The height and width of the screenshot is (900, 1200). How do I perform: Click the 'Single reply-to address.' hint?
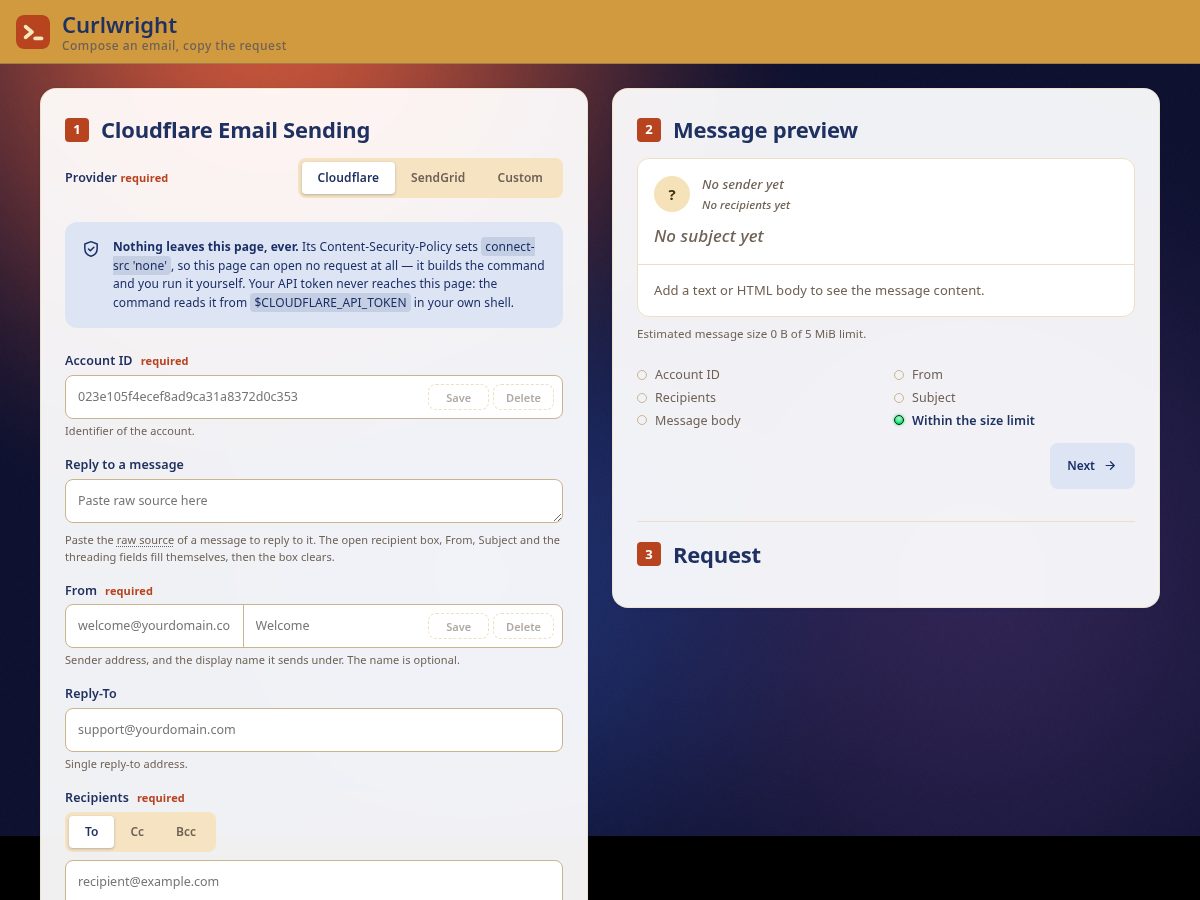coord(126,764)
